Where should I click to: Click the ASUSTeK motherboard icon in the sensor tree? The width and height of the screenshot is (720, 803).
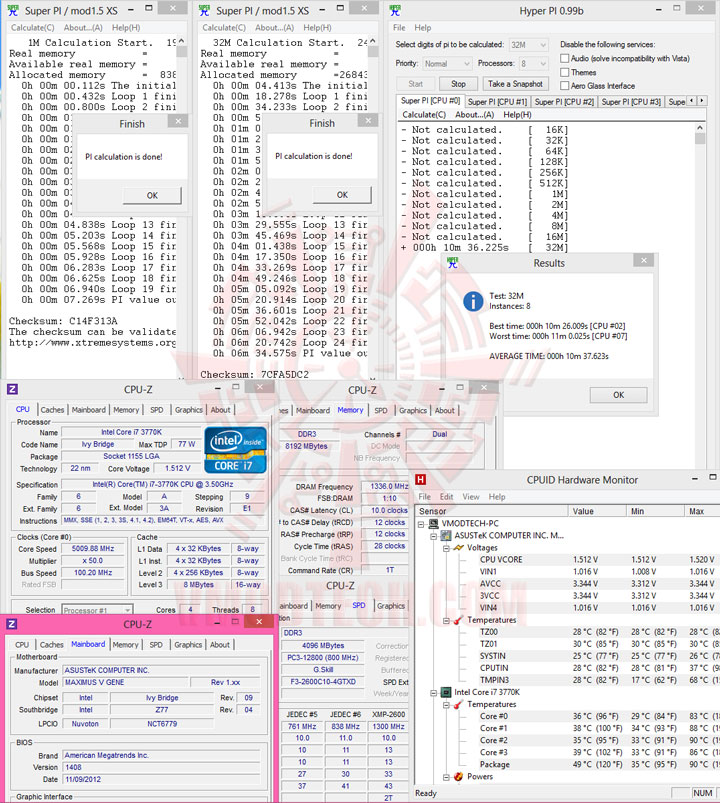tap(446, 536)
